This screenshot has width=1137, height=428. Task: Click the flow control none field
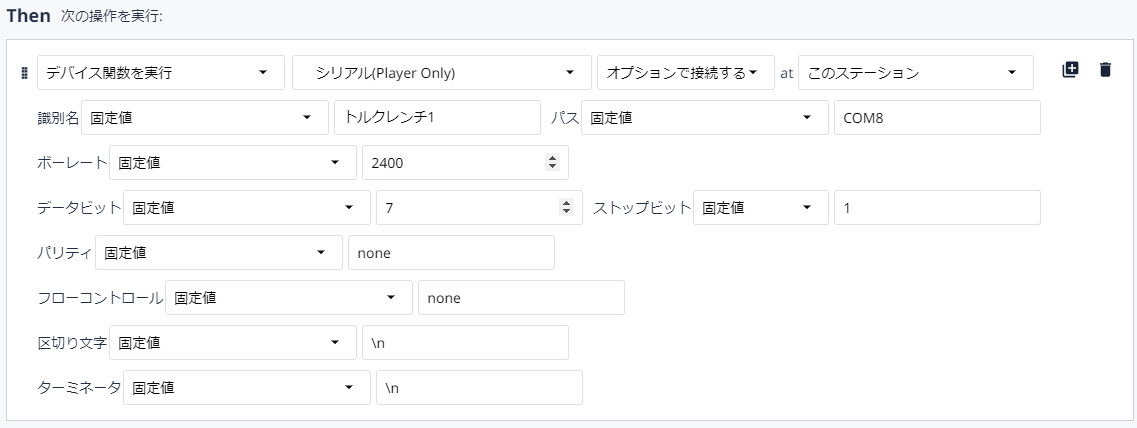521,297
